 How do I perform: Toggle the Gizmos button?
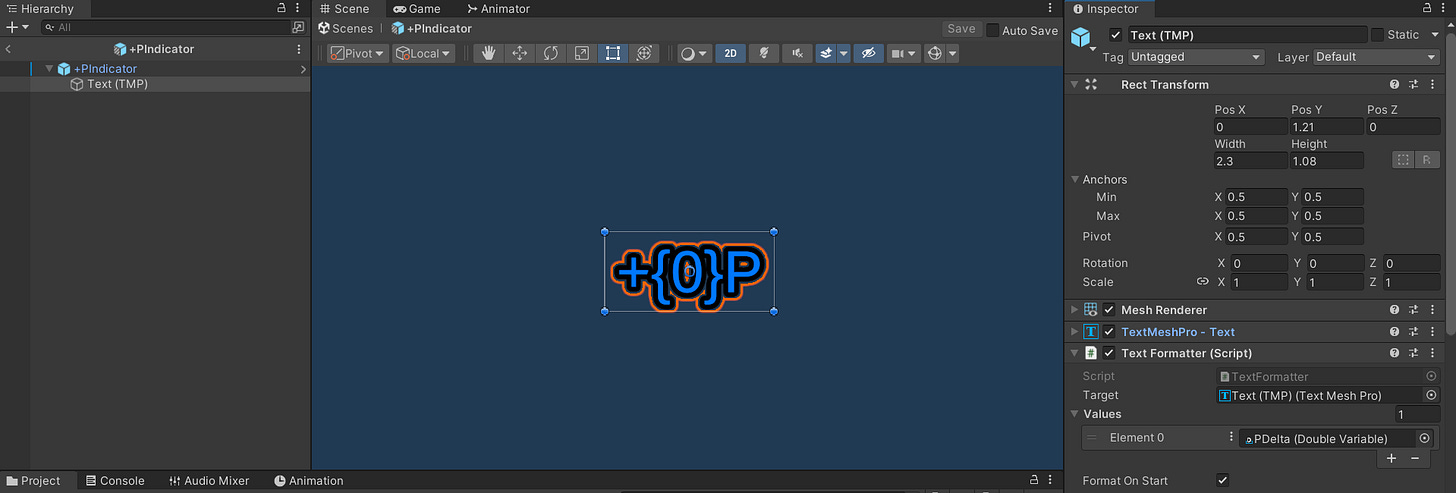[x=935, y=53]
